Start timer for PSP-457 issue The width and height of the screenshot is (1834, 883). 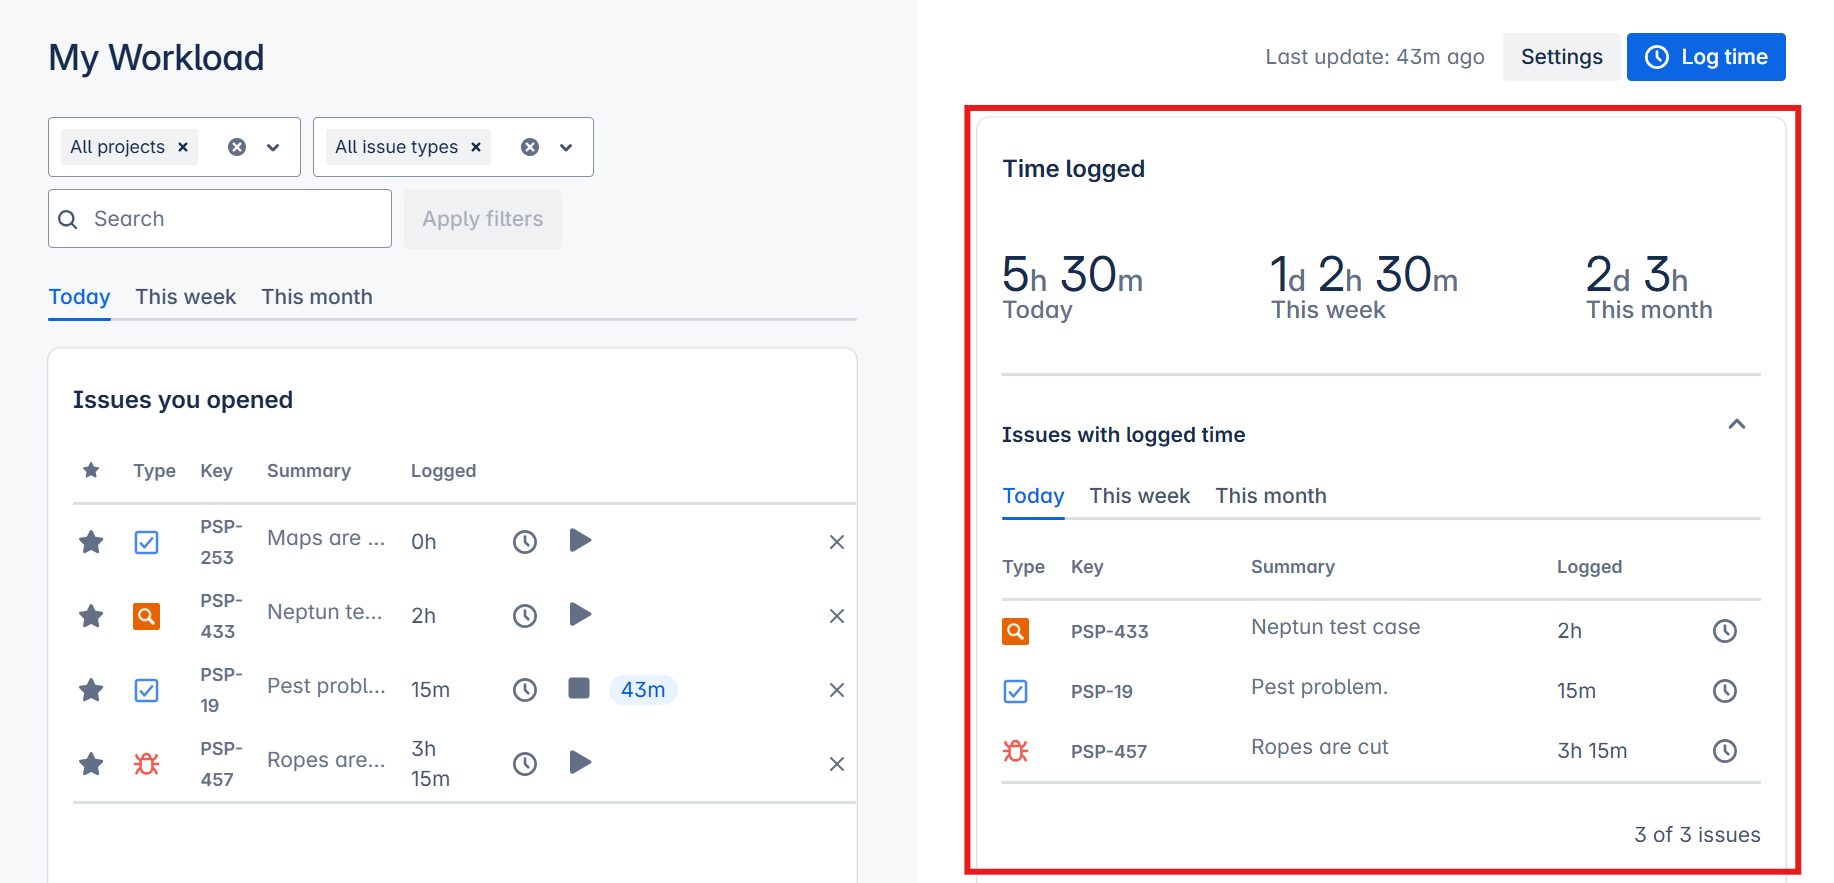(580, 763)
